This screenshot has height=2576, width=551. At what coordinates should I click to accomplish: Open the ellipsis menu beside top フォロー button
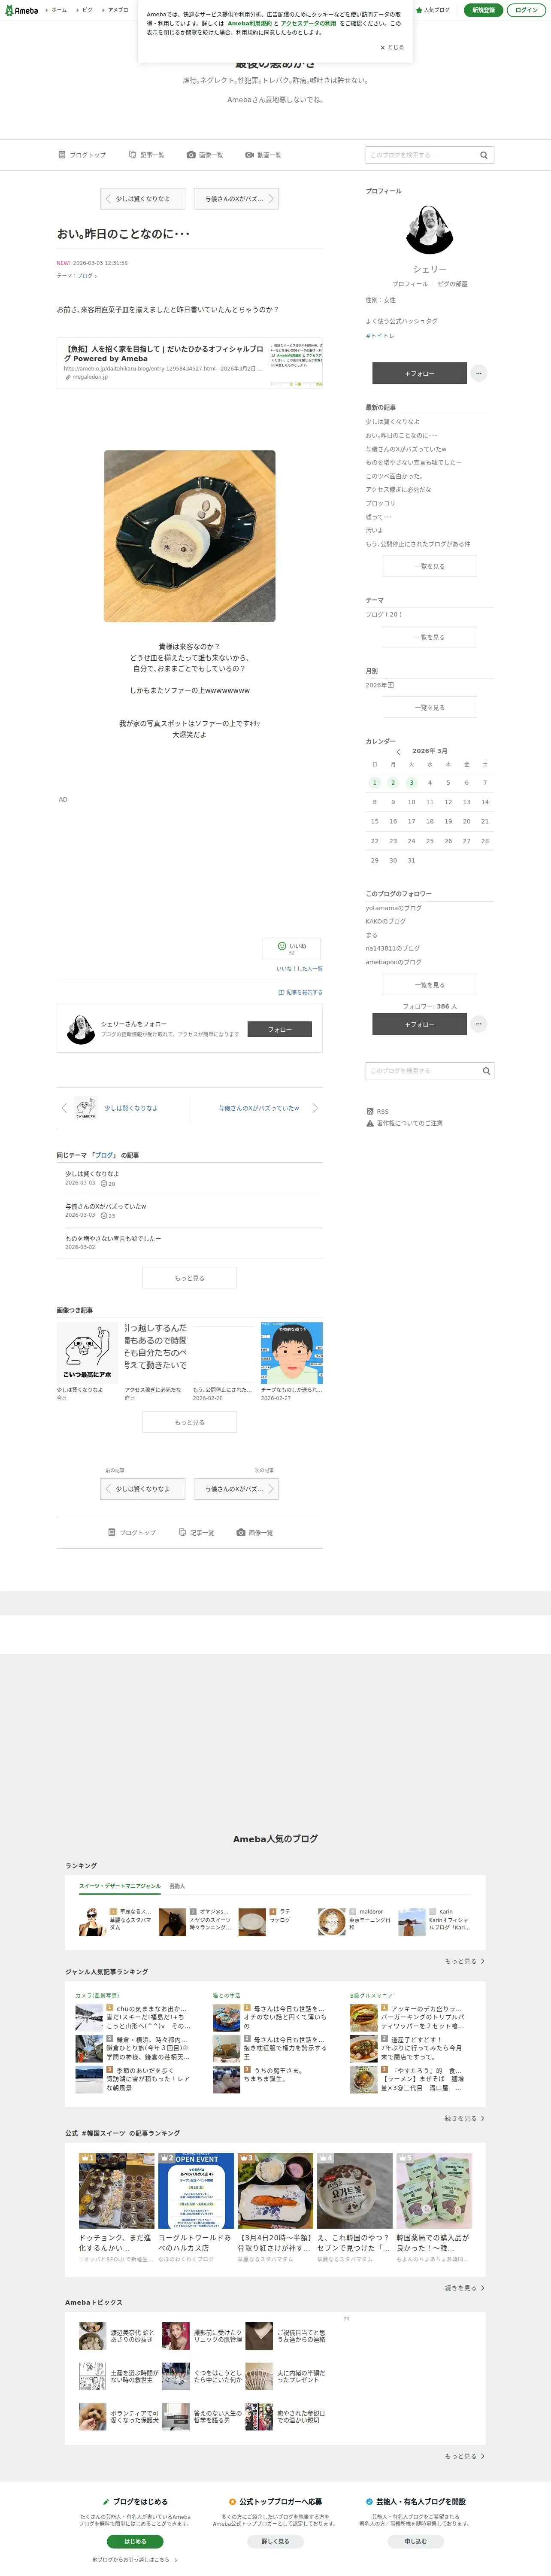[x=479, y=373]
